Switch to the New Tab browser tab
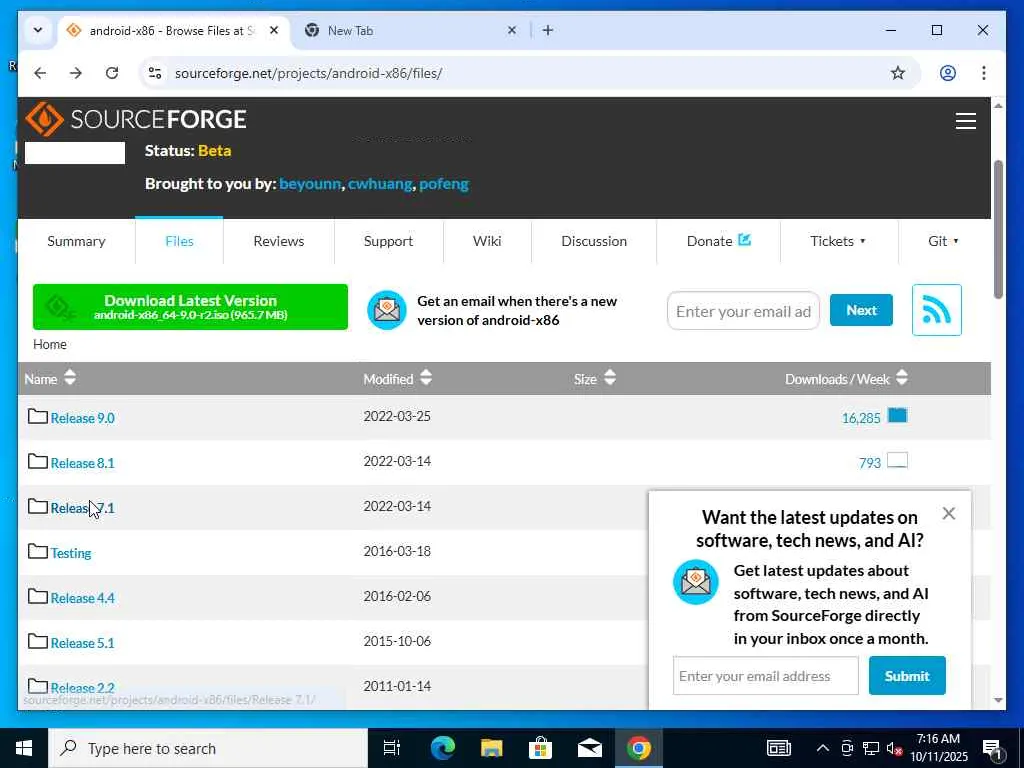This screenshot has width=1024, height=768. (411, 30)
